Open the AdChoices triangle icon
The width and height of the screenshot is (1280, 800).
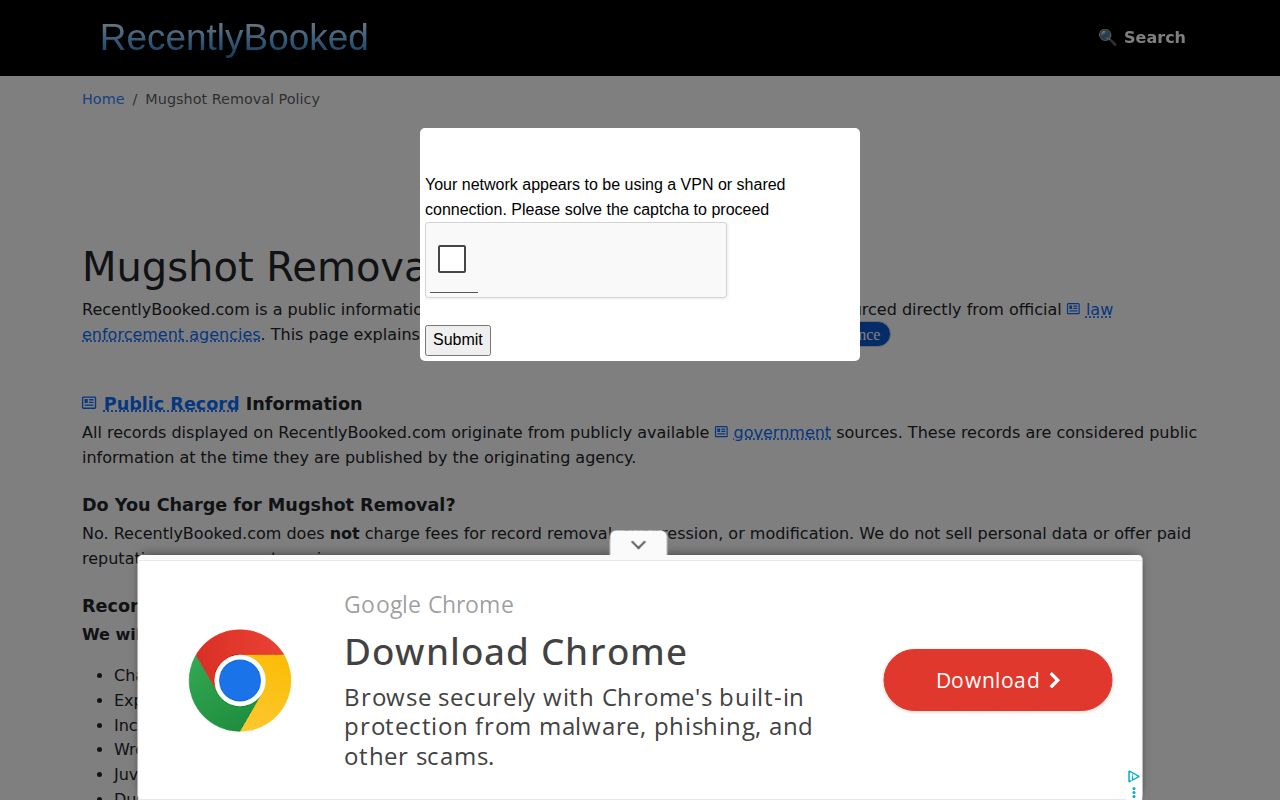pyautogui.click(x=1133, y=777)
